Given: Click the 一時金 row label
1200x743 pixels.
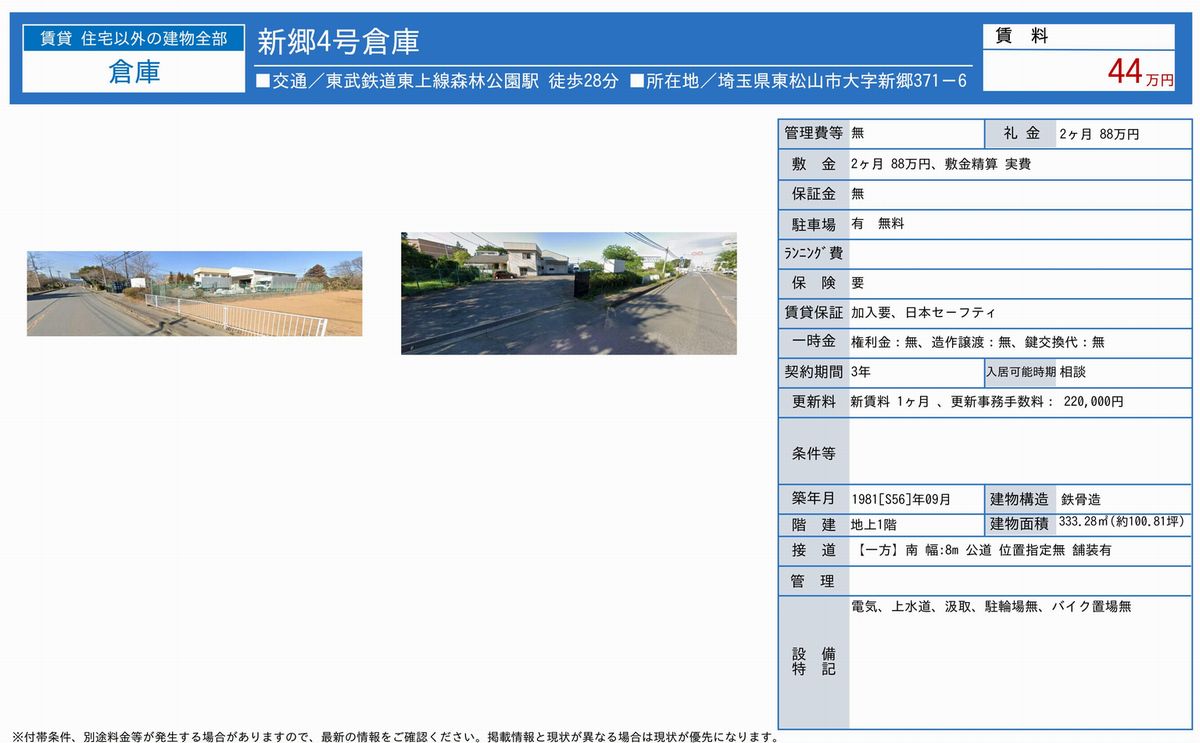Looking at the screenshot, I should pyautogui.click(x=813, y=342).
